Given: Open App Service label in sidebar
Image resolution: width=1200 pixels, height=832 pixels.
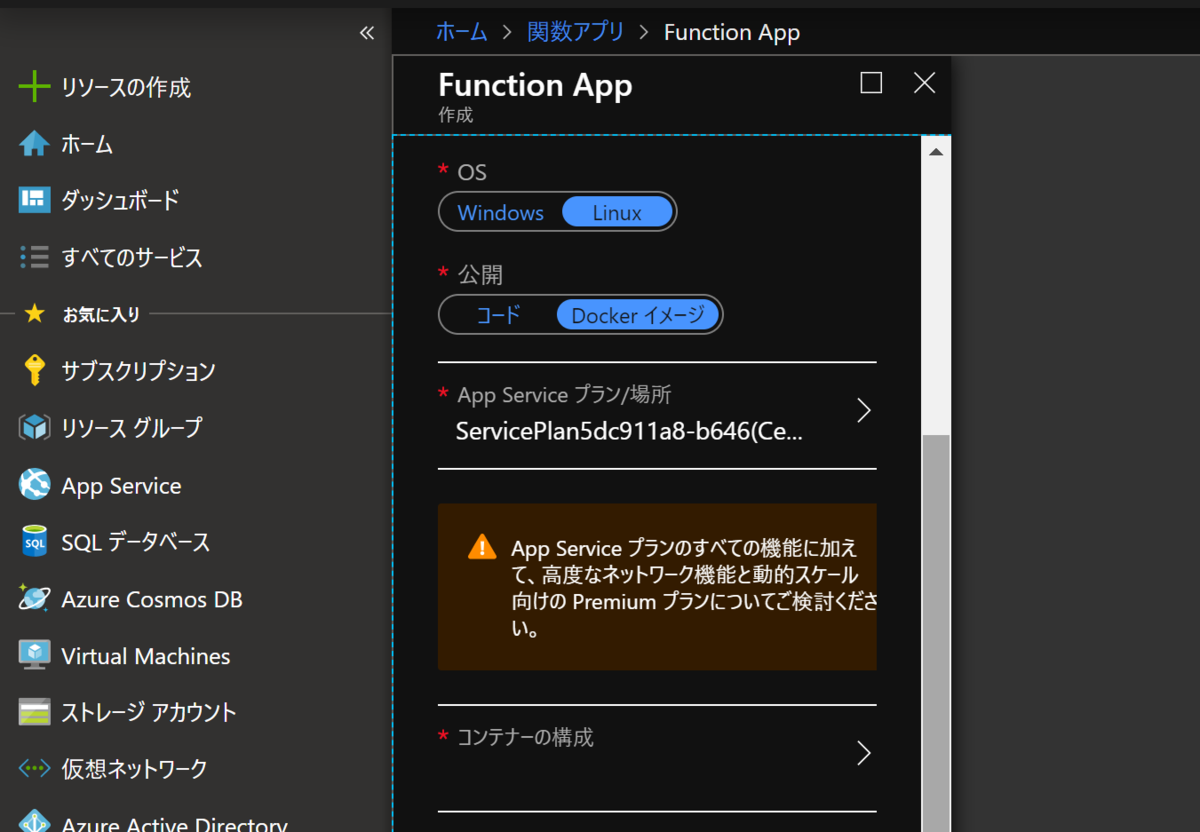Looking at the screenshot, I should (x=121, y=486).
